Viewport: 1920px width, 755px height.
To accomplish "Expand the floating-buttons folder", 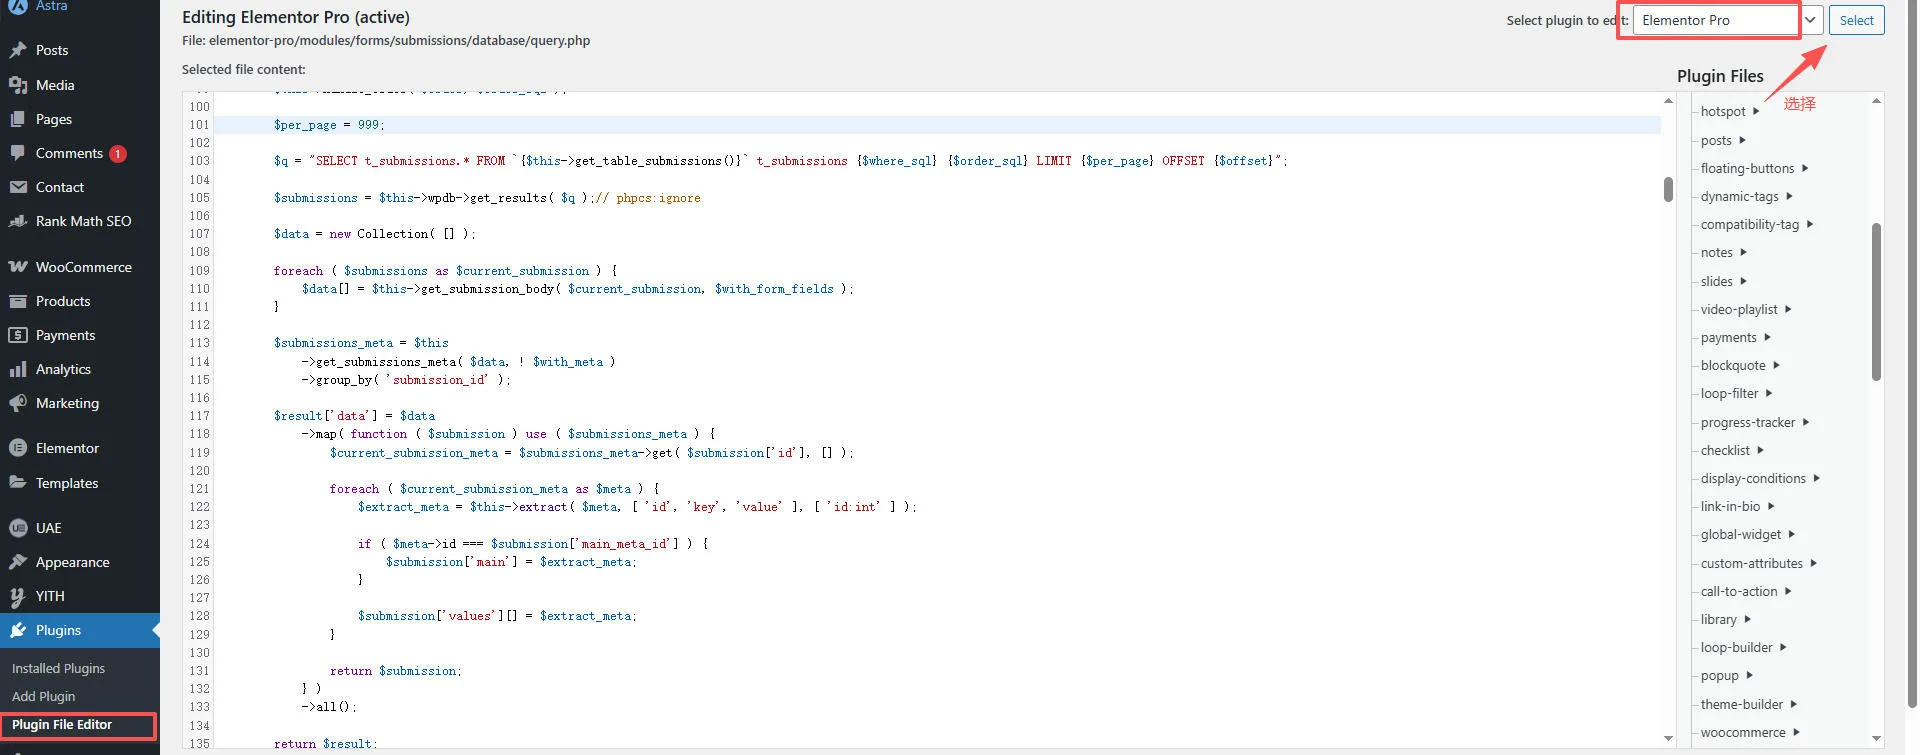I will click(1754, 168).
